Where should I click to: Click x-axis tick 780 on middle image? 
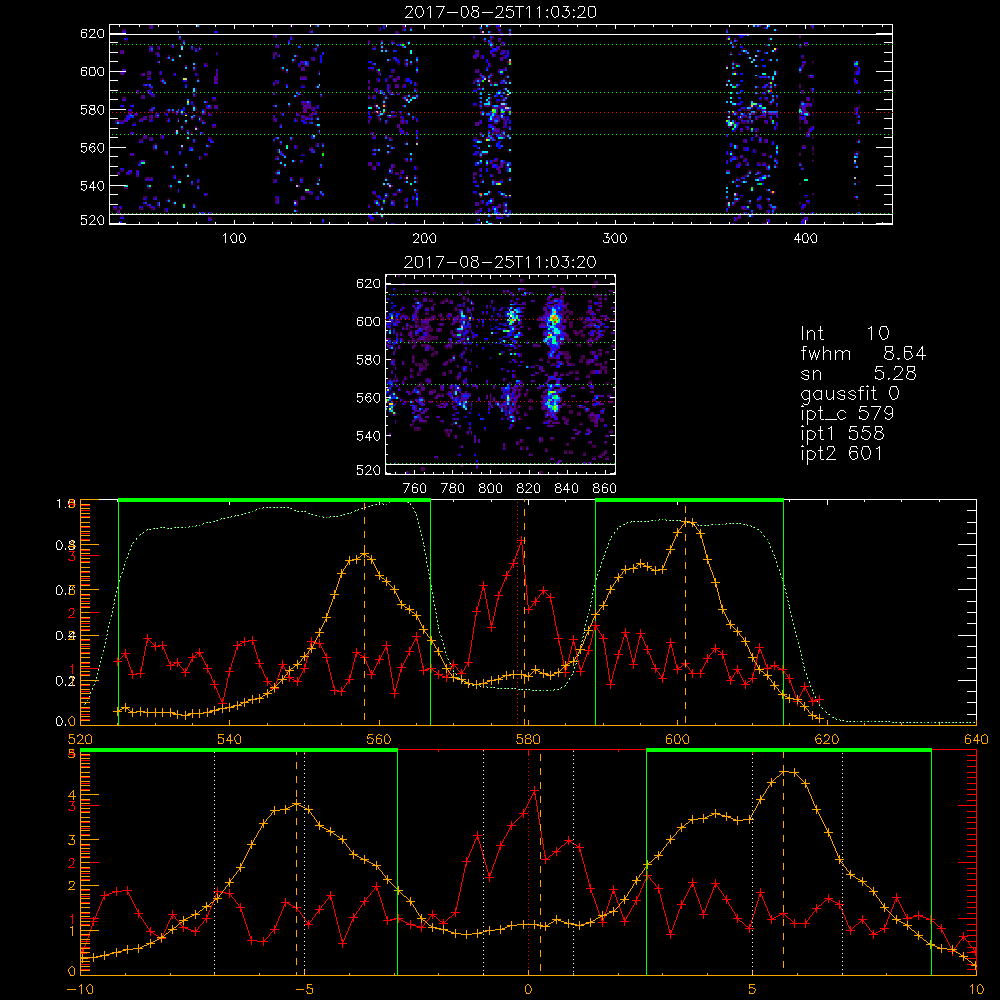point(453,489)
